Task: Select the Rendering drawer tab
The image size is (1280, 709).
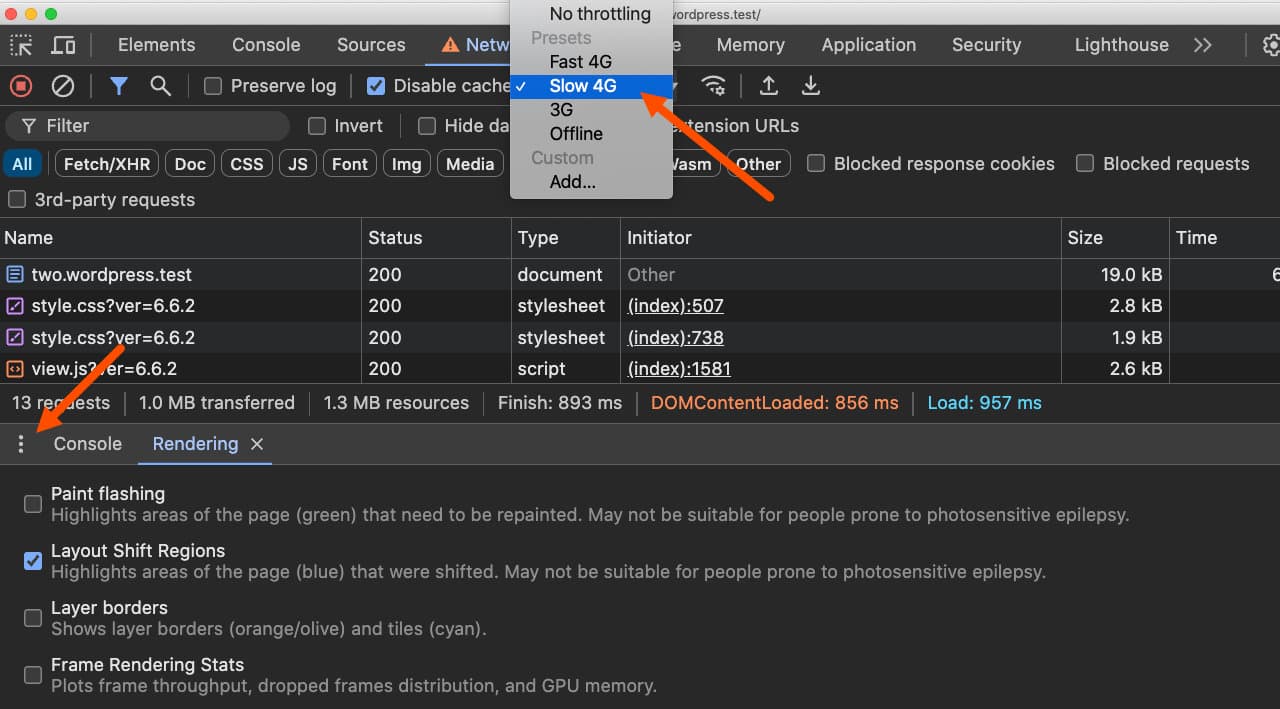Action: click(195, 444)
